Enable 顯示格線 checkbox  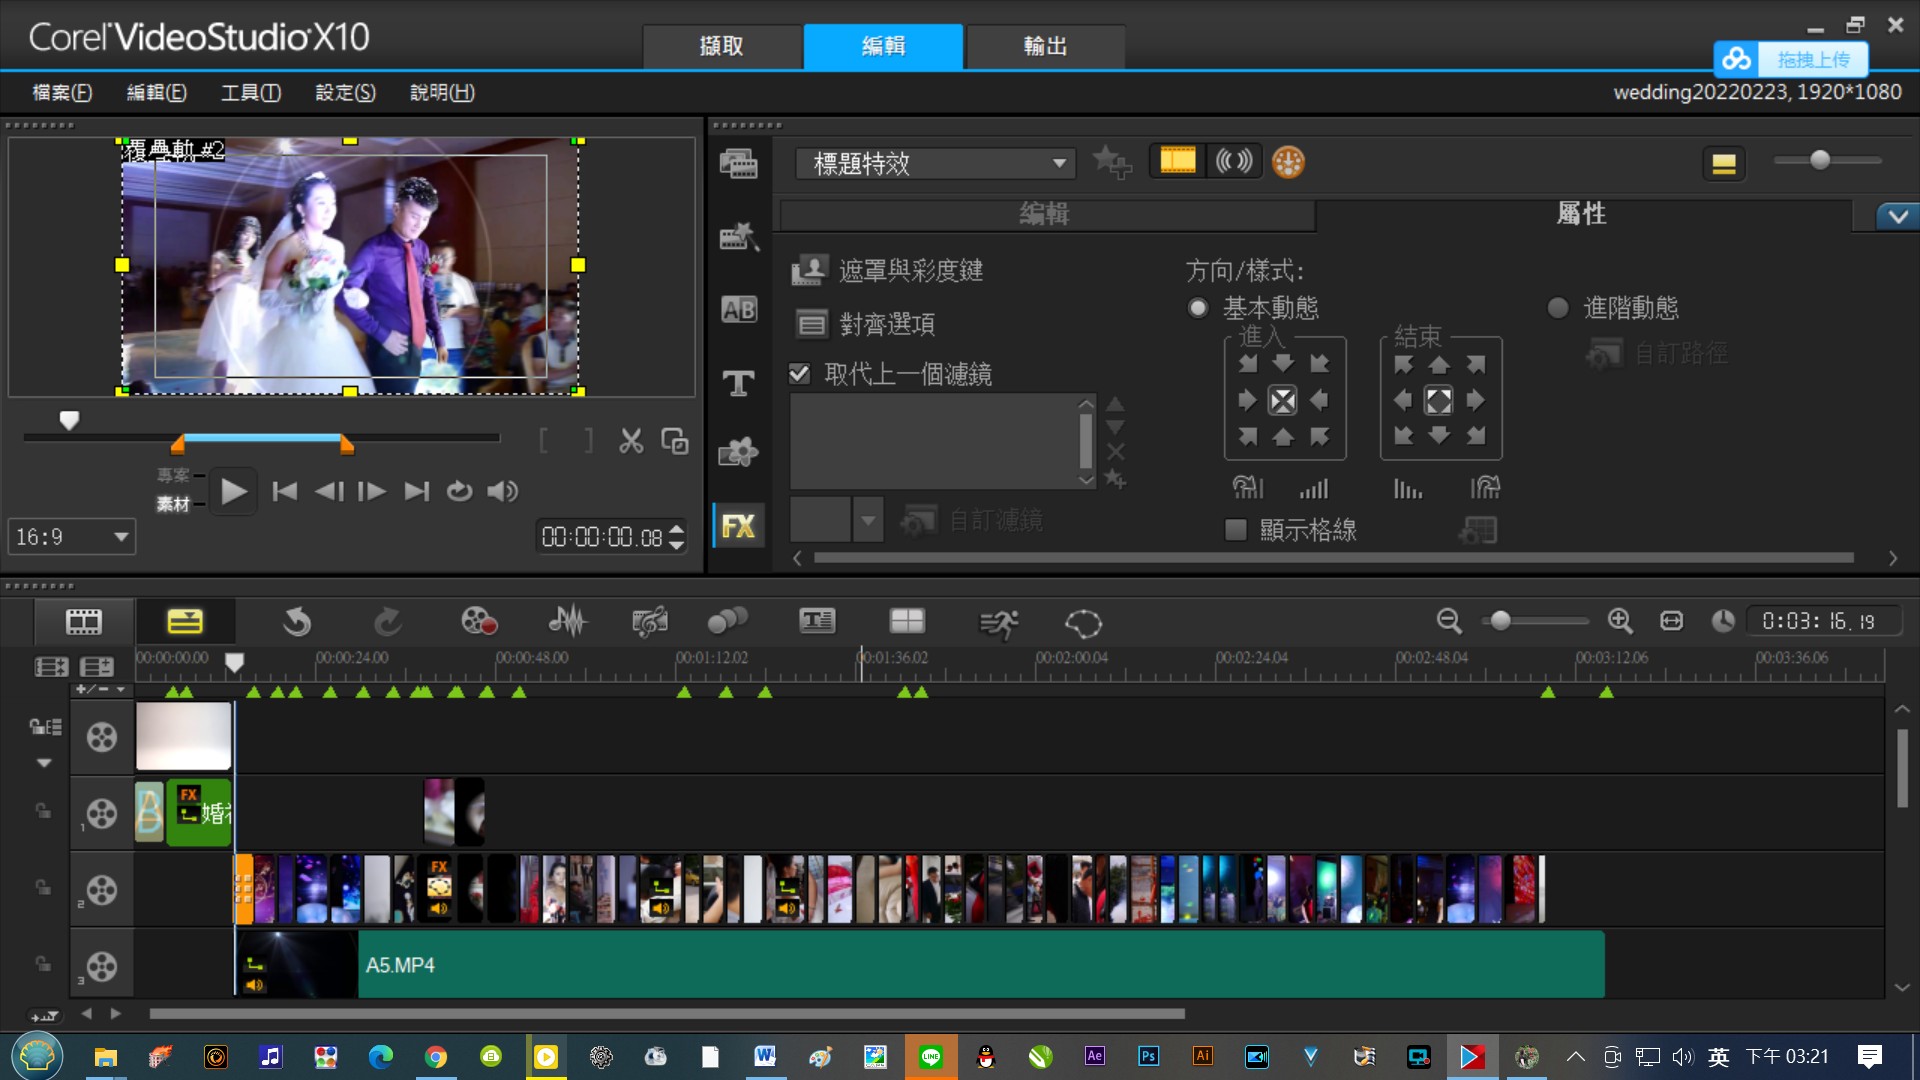tap(1236, 530)
